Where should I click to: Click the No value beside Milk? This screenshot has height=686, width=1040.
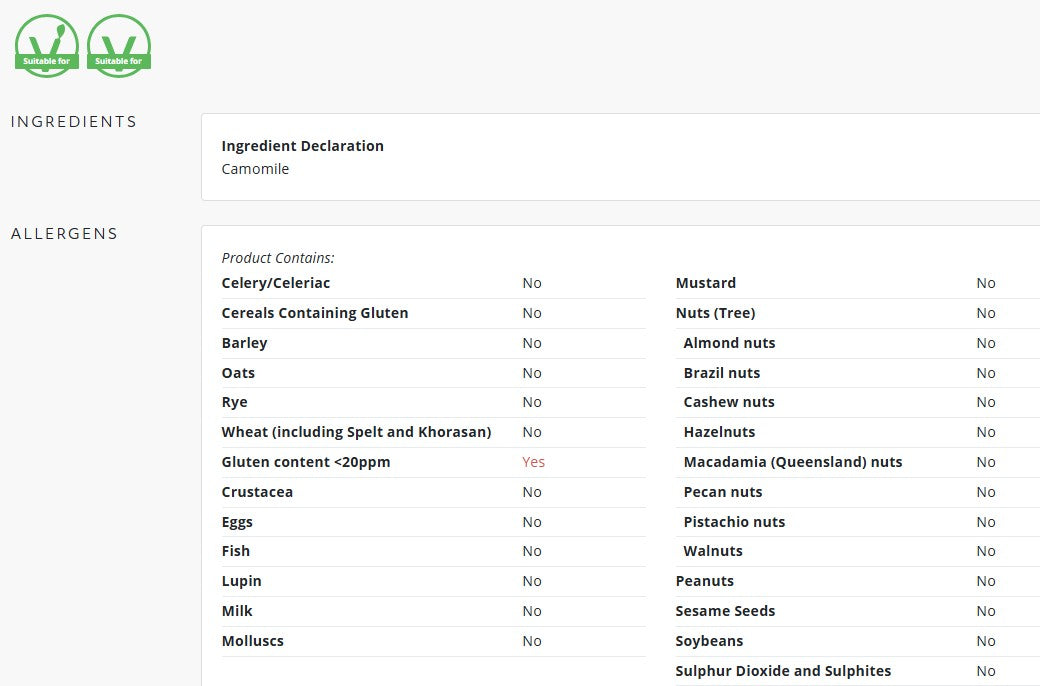(x=531, y=611)
